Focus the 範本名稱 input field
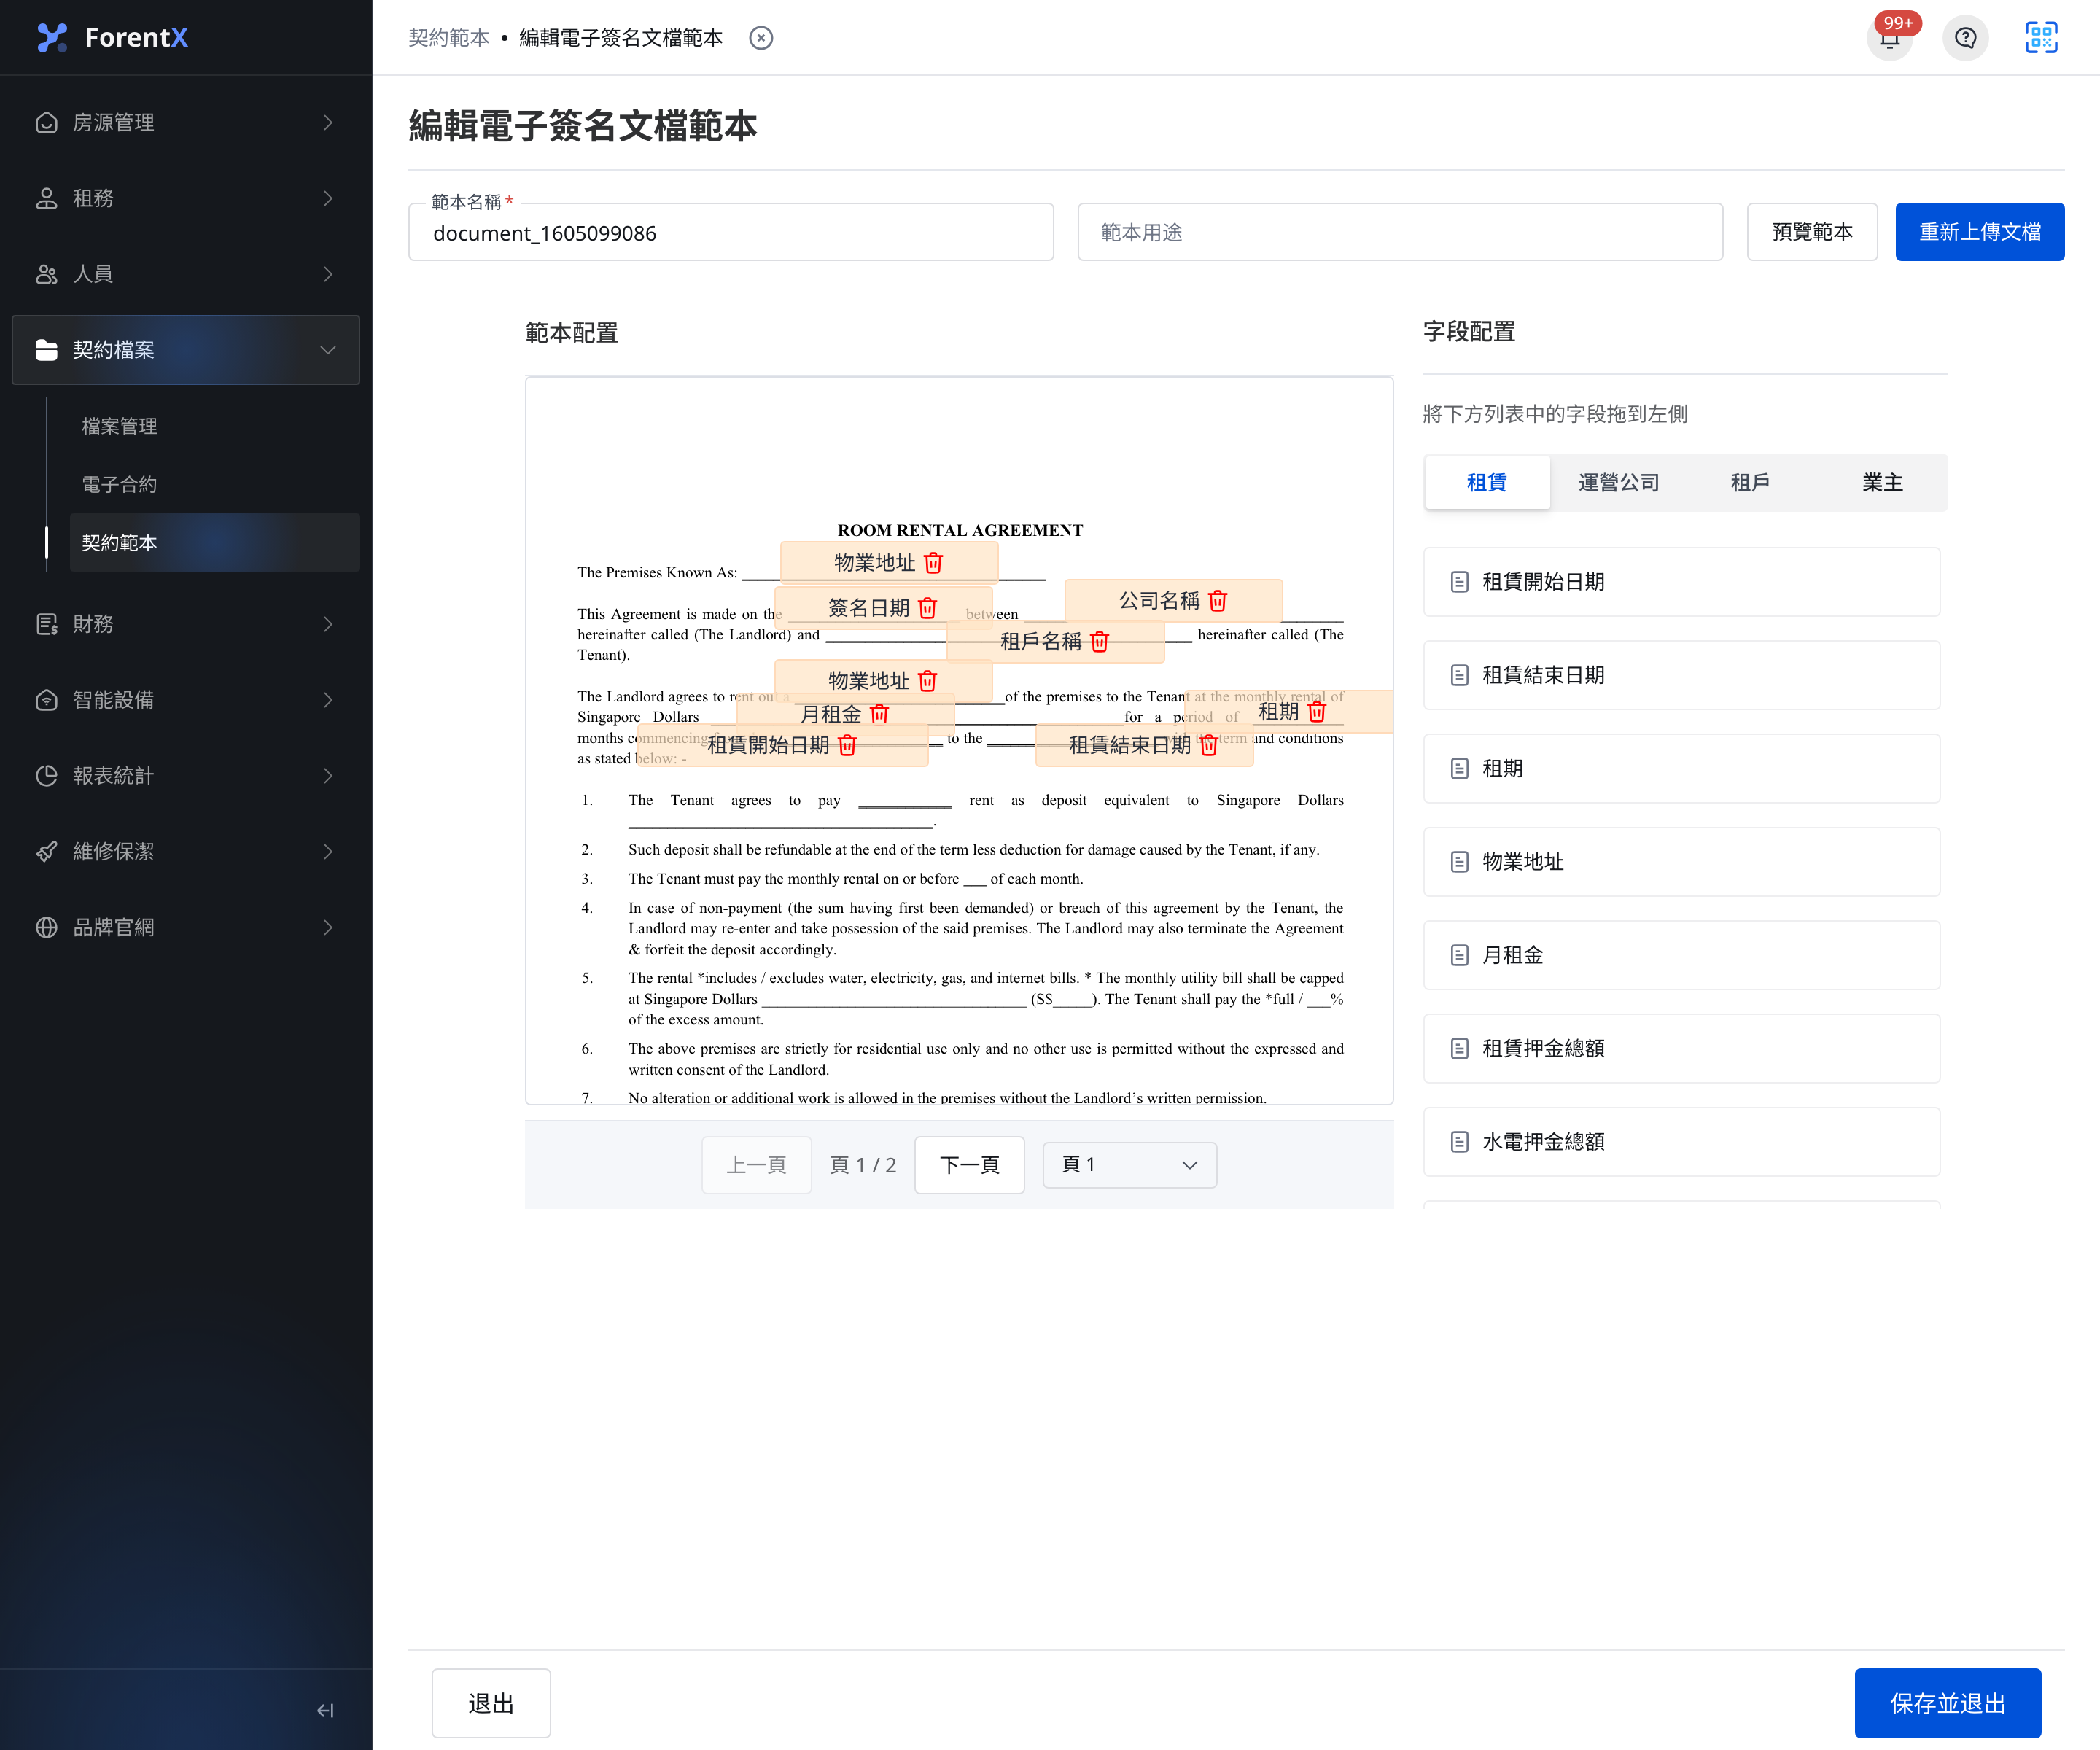2100x1750 pixels. click(731, 233)
